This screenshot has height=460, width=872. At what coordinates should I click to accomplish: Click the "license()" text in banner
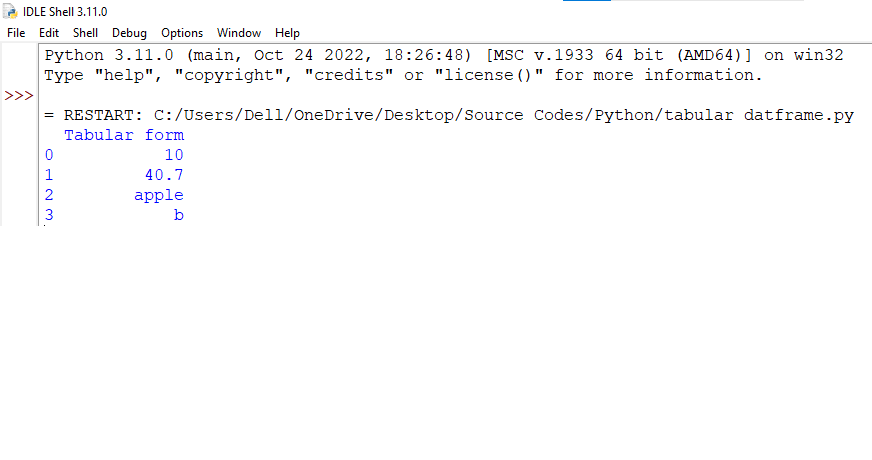(489, 75)
